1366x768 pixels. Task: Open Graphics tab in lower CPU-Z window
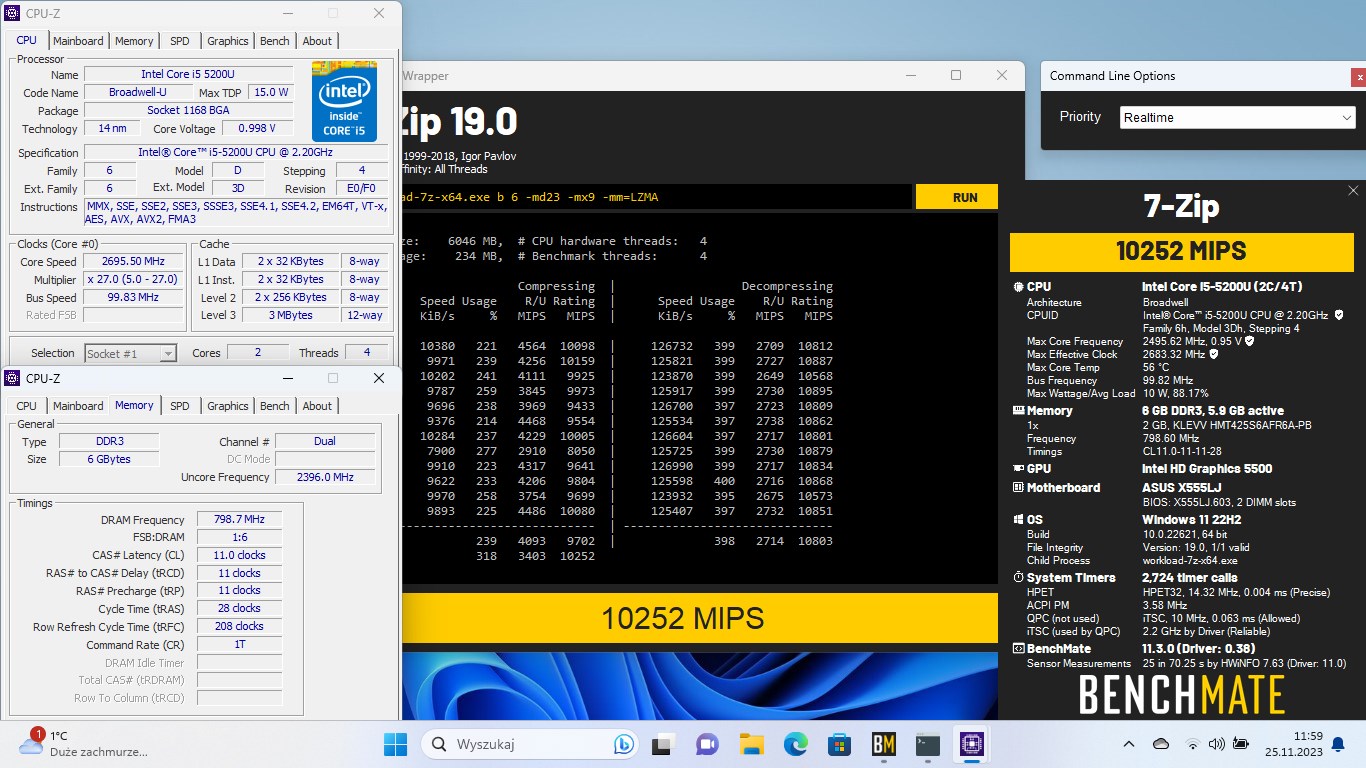click(228, 406)
